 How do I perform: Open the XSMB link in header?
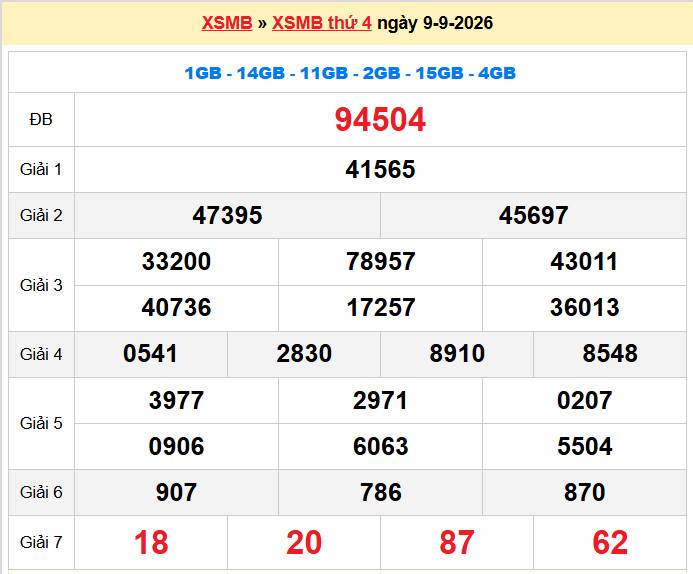(227, 23)
